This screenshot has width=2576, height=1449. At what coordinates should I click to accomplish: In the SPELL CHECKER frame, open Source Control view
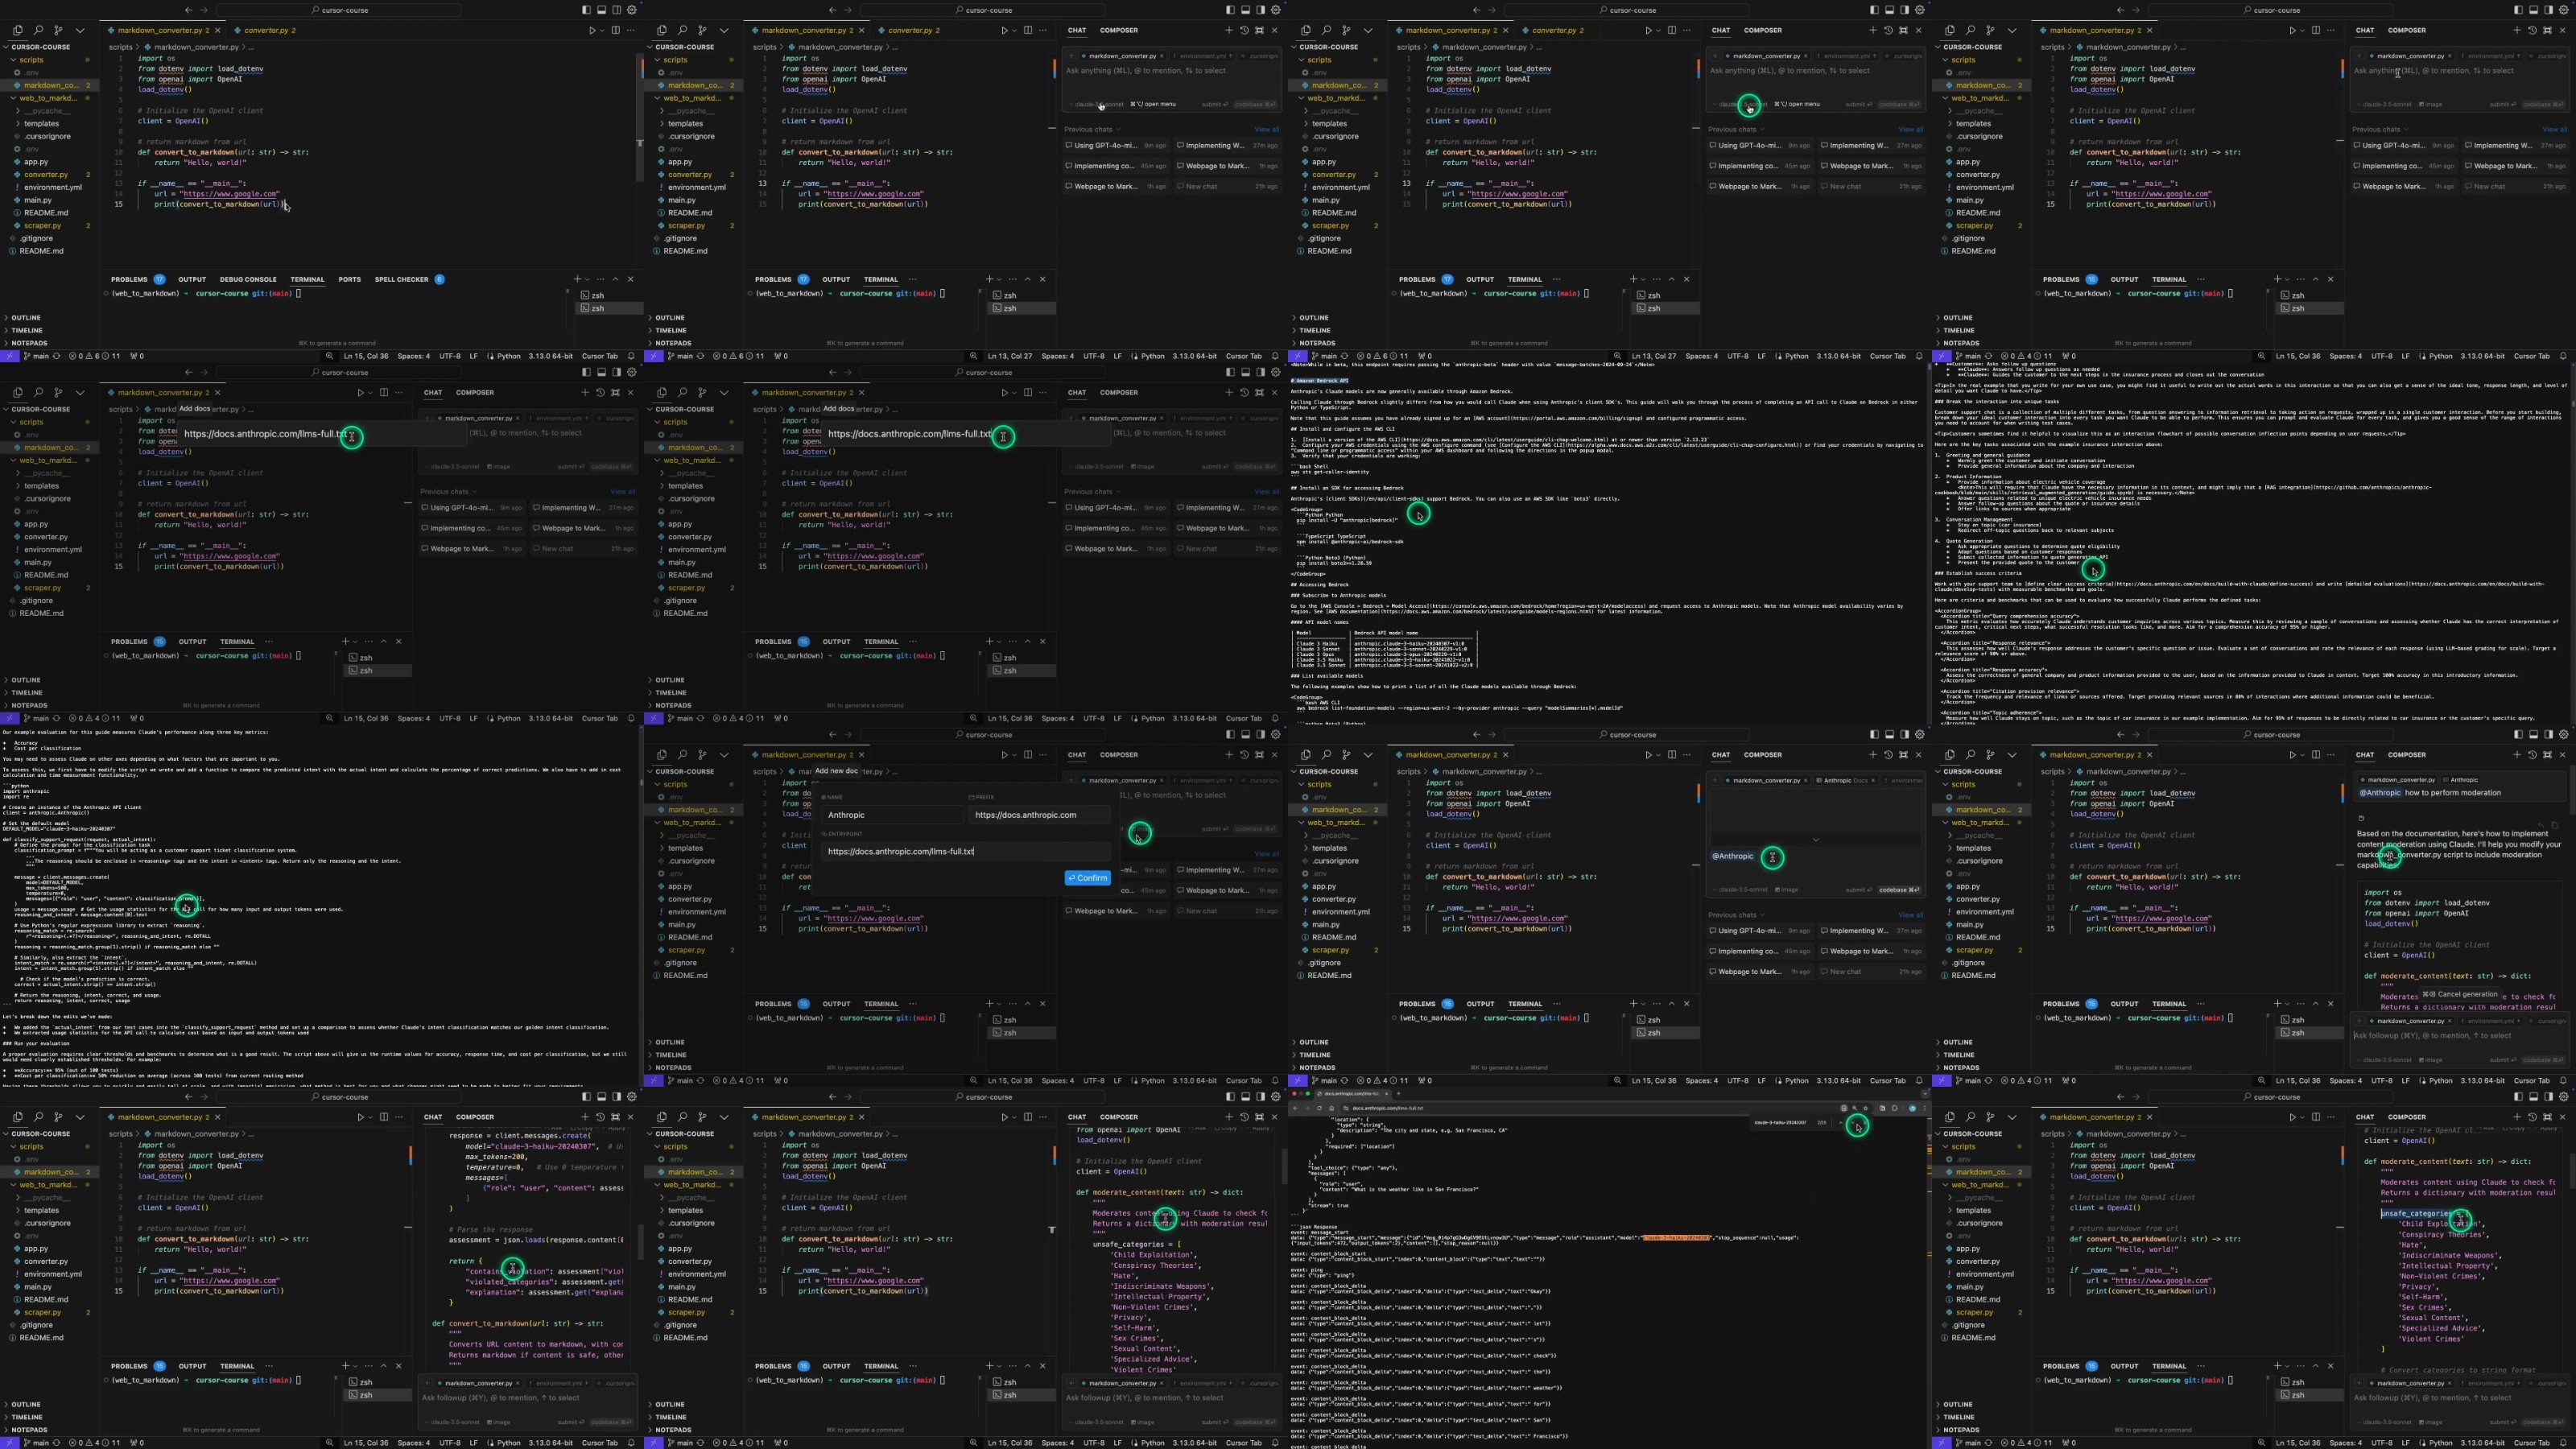pyautogui.click(x=58, y=30)
